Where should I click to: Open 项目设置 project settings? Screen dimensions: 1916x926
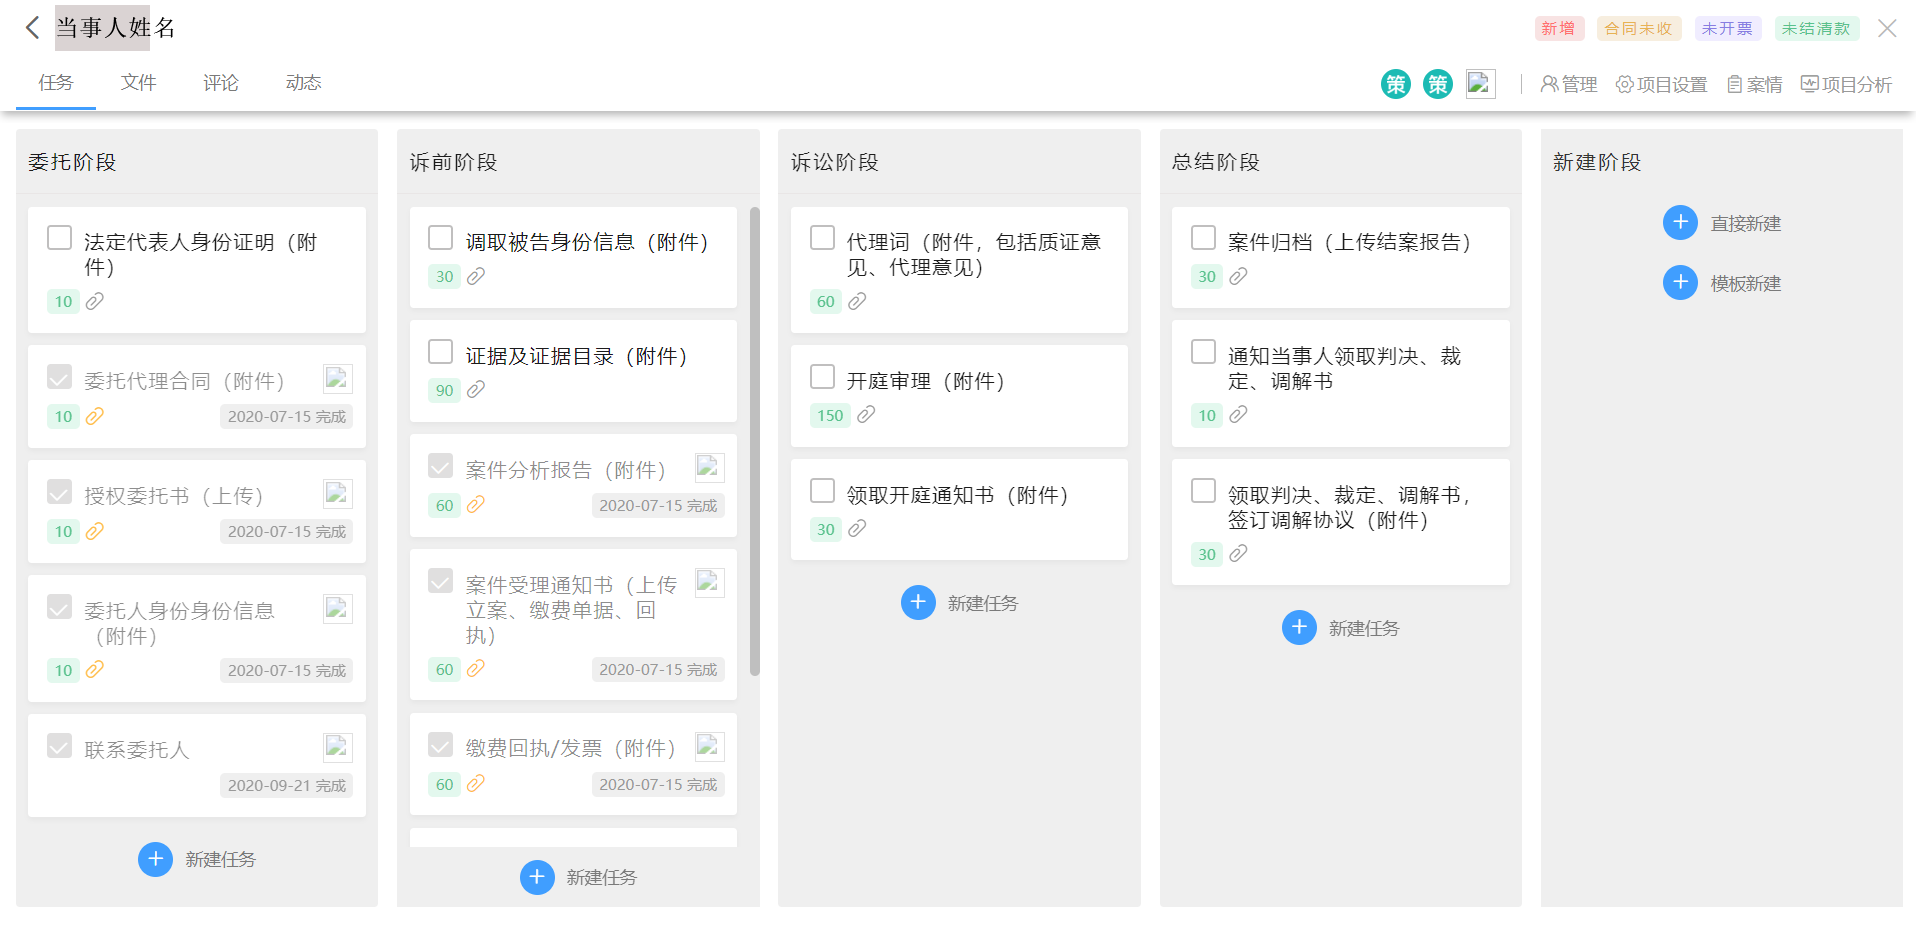tap(1661, 85)
